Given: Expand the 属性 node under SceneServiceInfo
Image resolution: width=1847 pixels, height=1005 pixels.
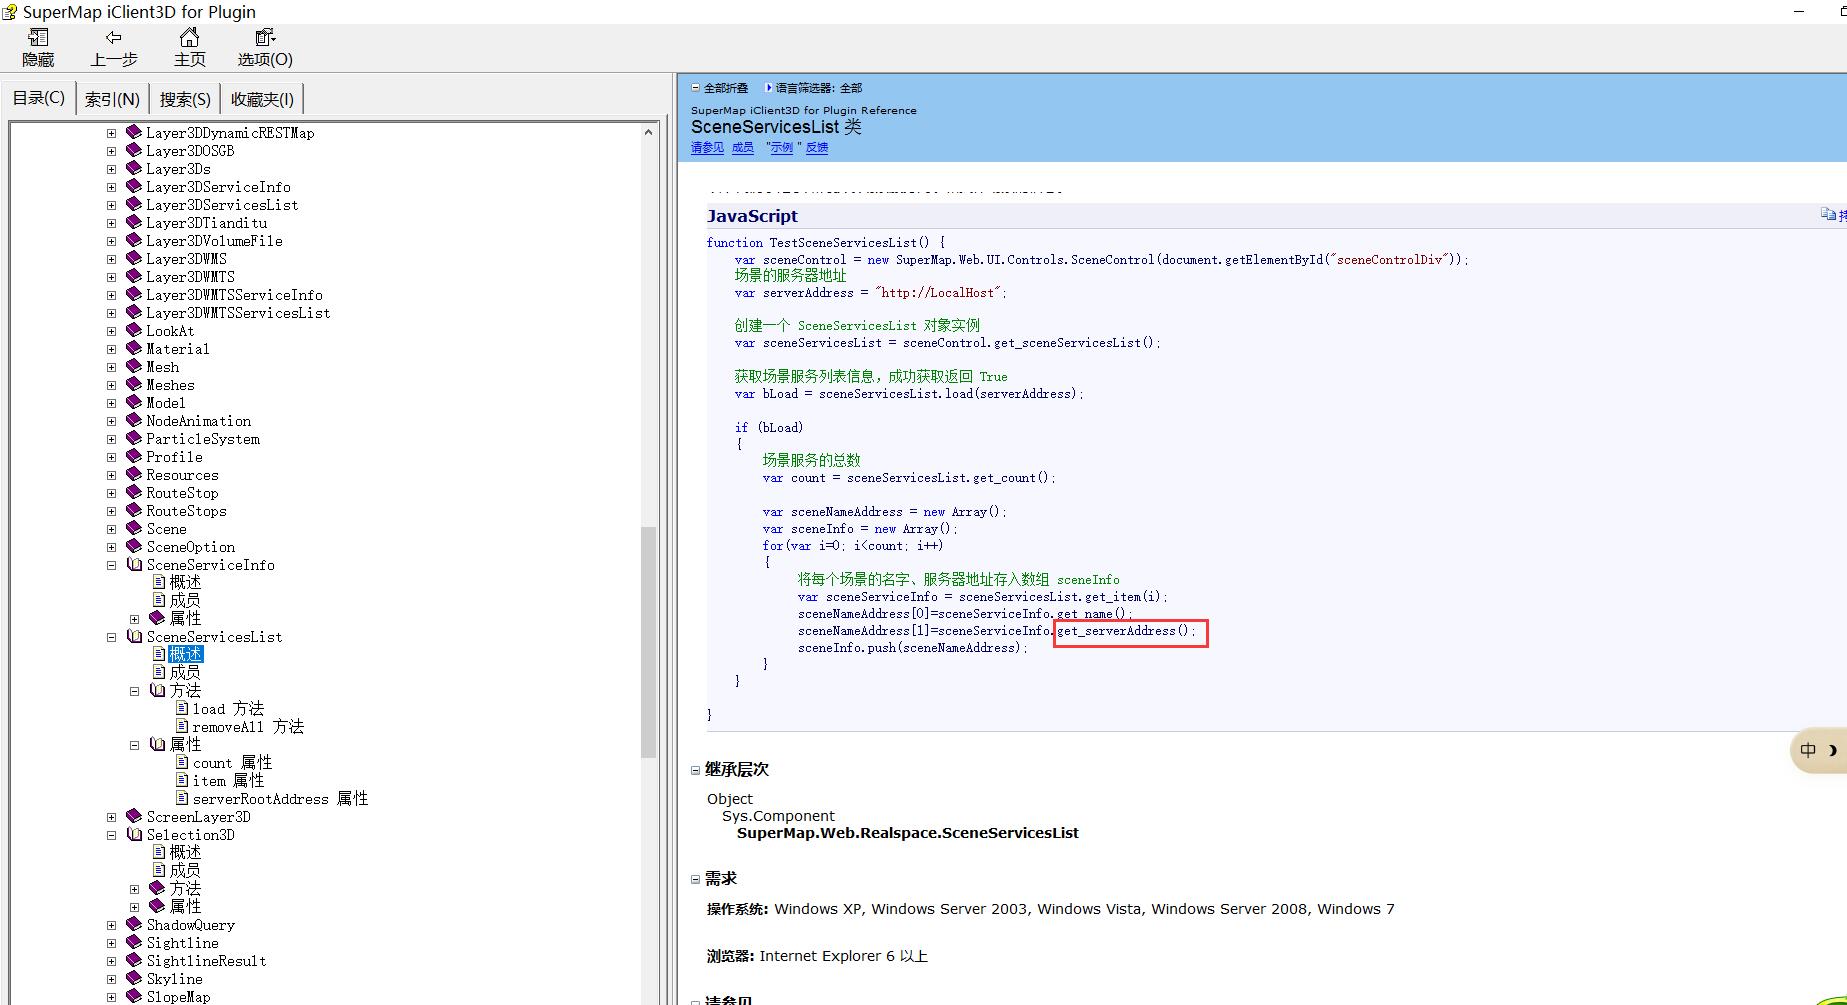Looking at the screenshot, I should coord(134,619).
